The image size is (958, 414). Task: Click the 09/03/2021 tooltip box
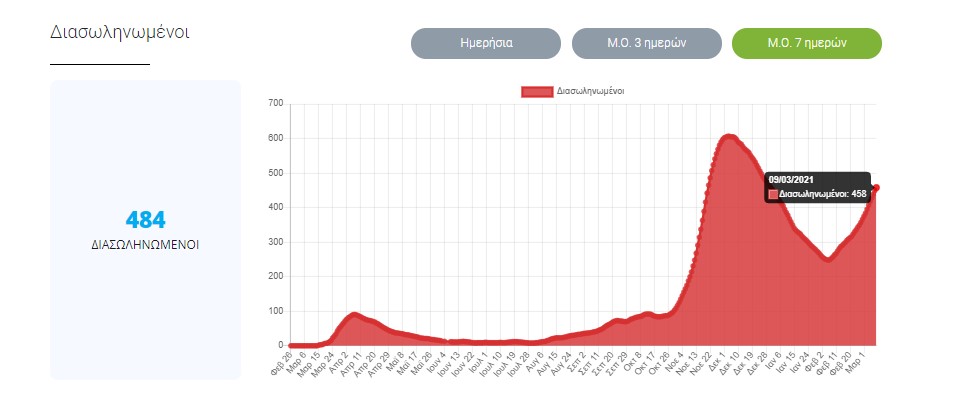pos(818,186)
